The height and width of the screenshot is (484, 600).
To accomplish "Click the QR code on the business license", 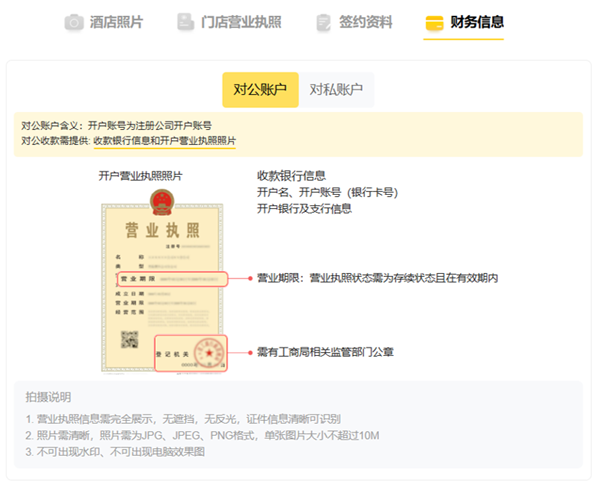I will (x=127, y=339).
